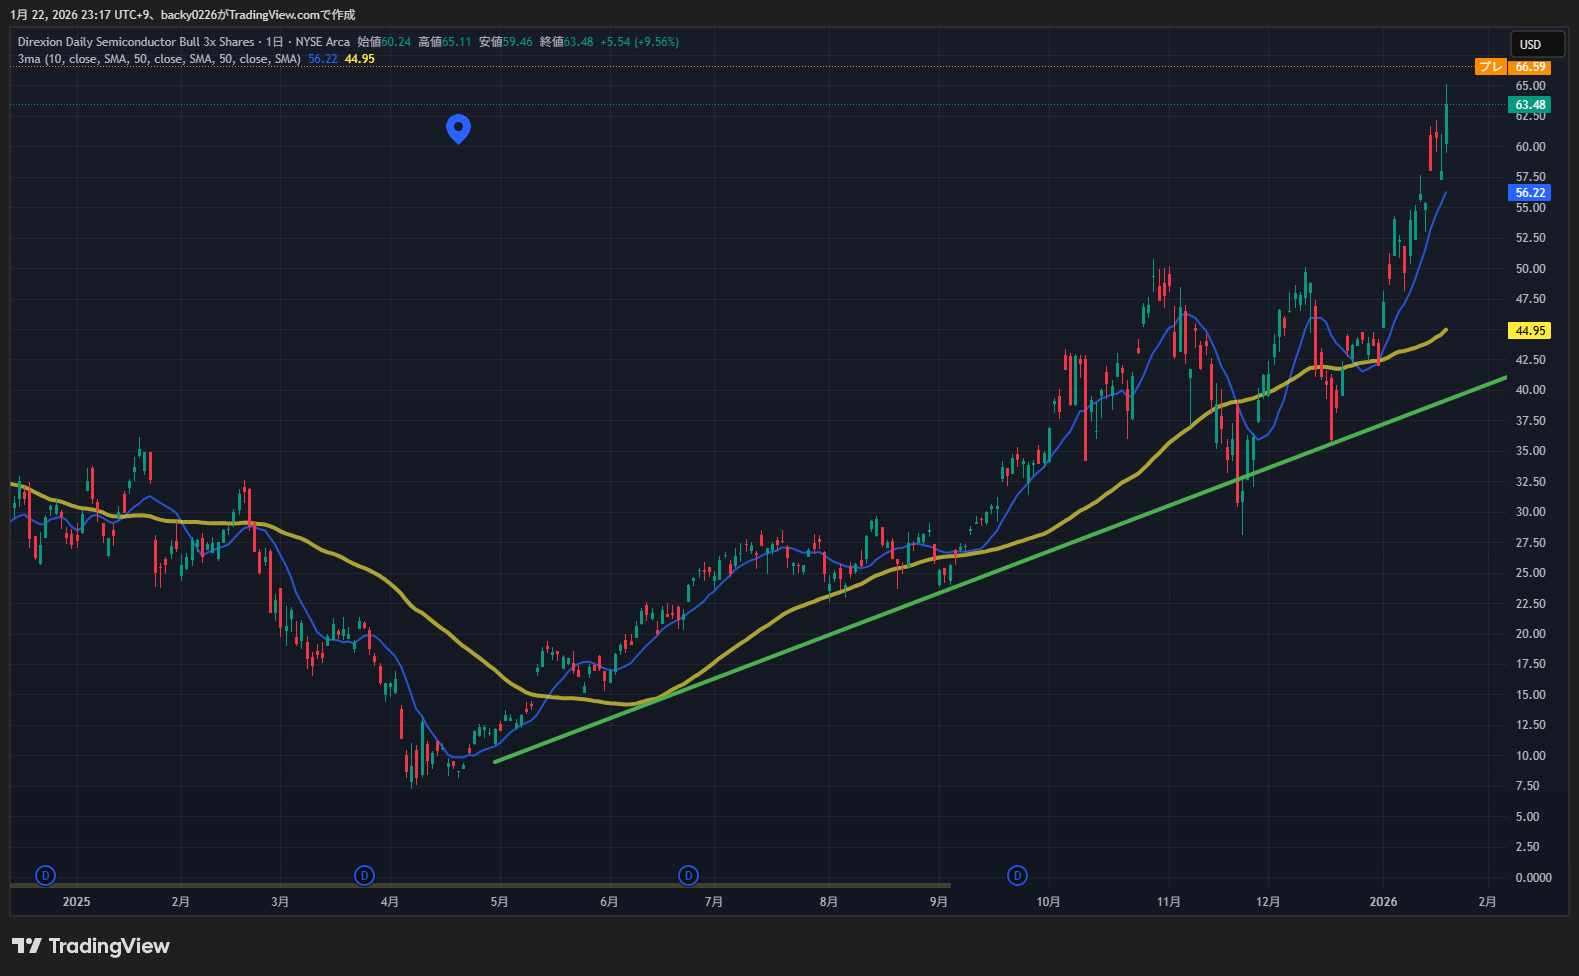The width and height of the screenshot is (1579, 976).
Task: Click the orange 66.59 pre-market price label
Action: [1530, 67]
